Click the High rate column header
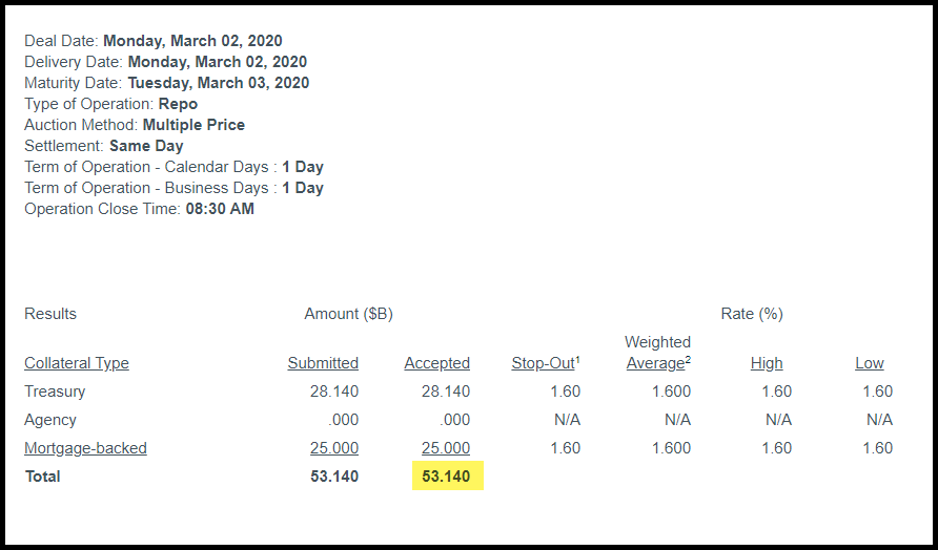The width and height of the screenshot is (938, 550). (767, 363)
